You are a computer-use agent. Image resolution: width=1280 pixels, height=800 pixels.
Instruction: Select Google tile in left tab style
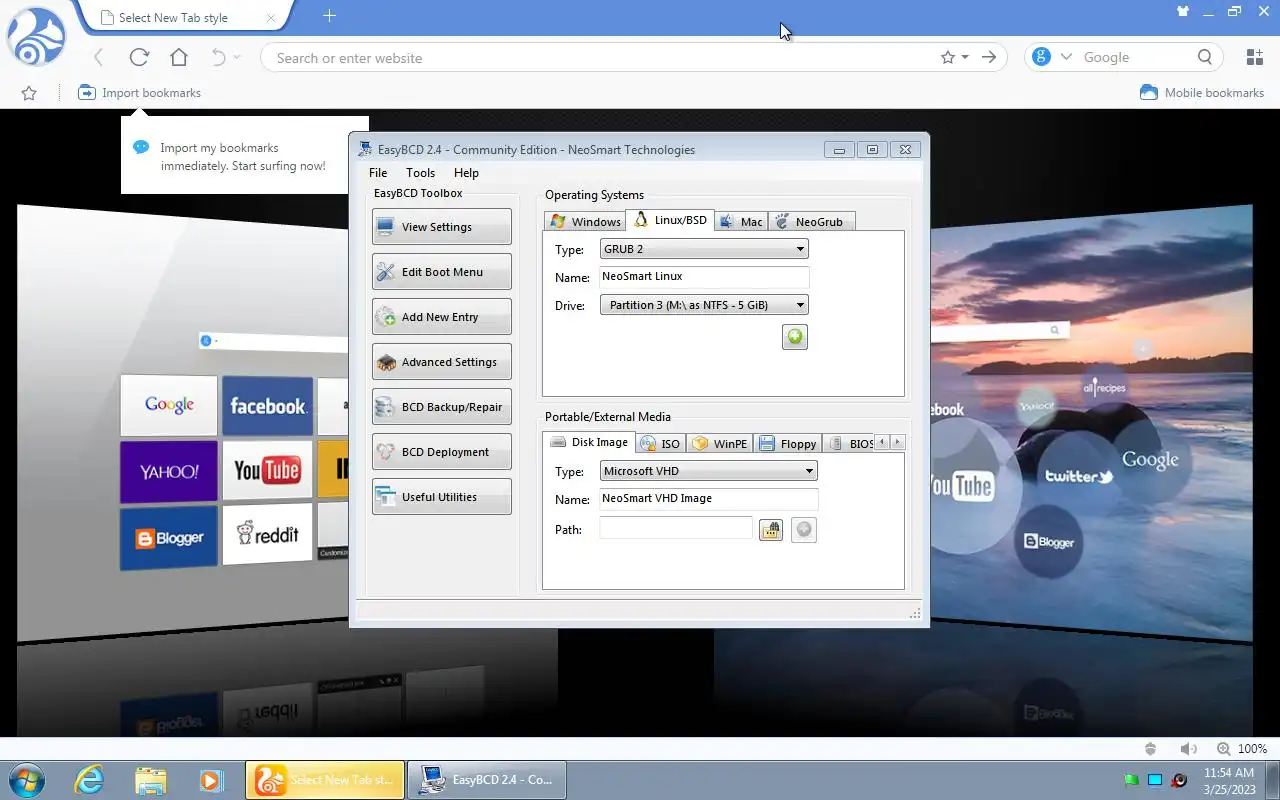(169, 405)
